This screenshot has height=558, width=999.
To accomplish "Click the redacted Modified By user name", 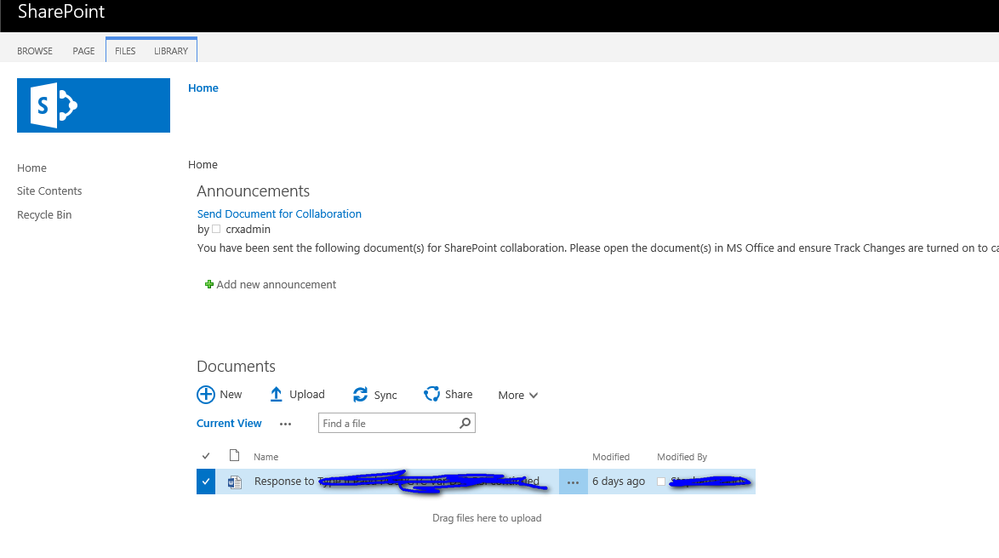I will pos(710,482).
